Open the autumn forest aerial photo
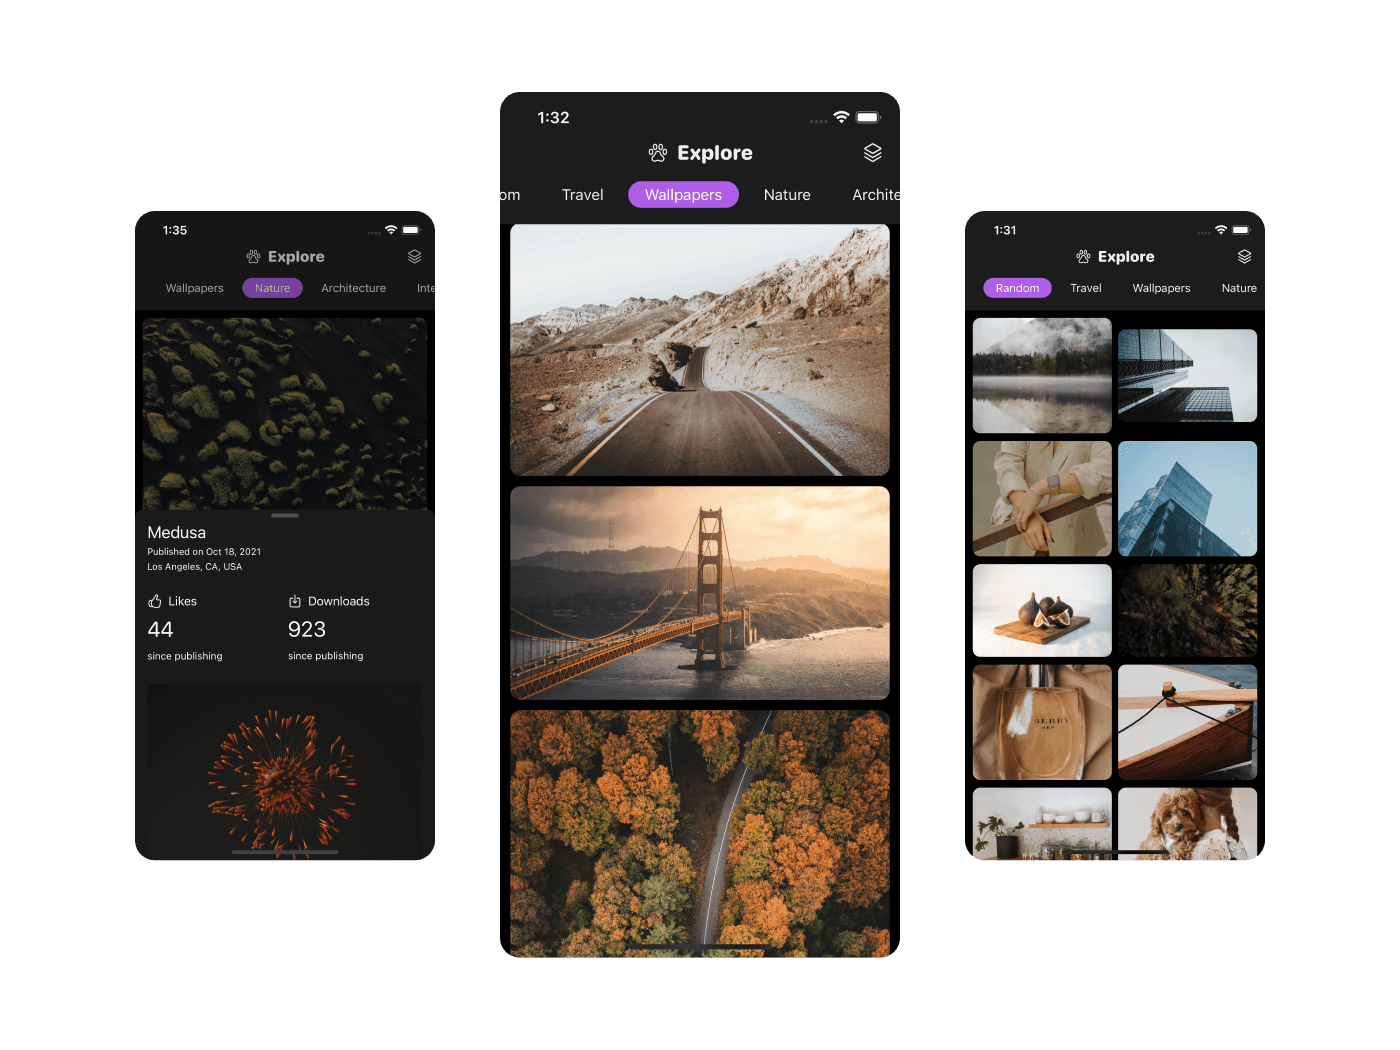This screenshot has width=1400, height=1050. pos(700,832)
